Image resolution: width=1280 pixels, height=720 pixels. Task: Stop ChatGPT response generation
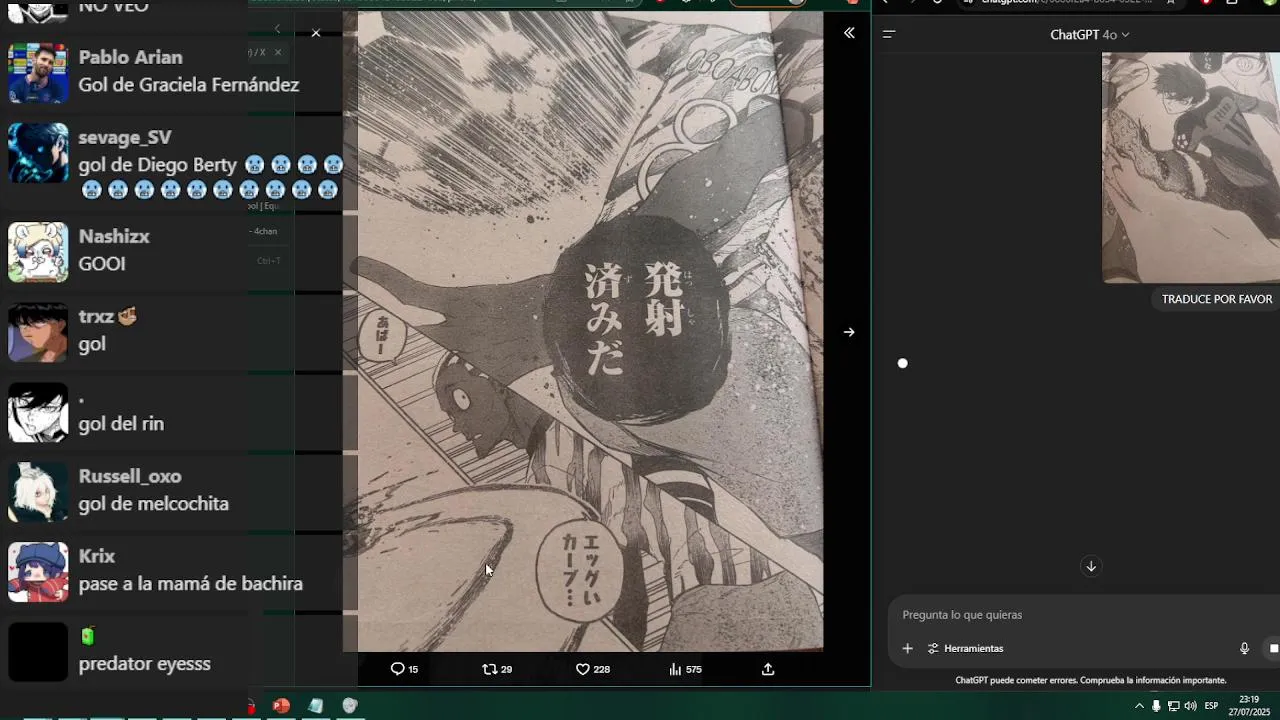(1273, 648)
